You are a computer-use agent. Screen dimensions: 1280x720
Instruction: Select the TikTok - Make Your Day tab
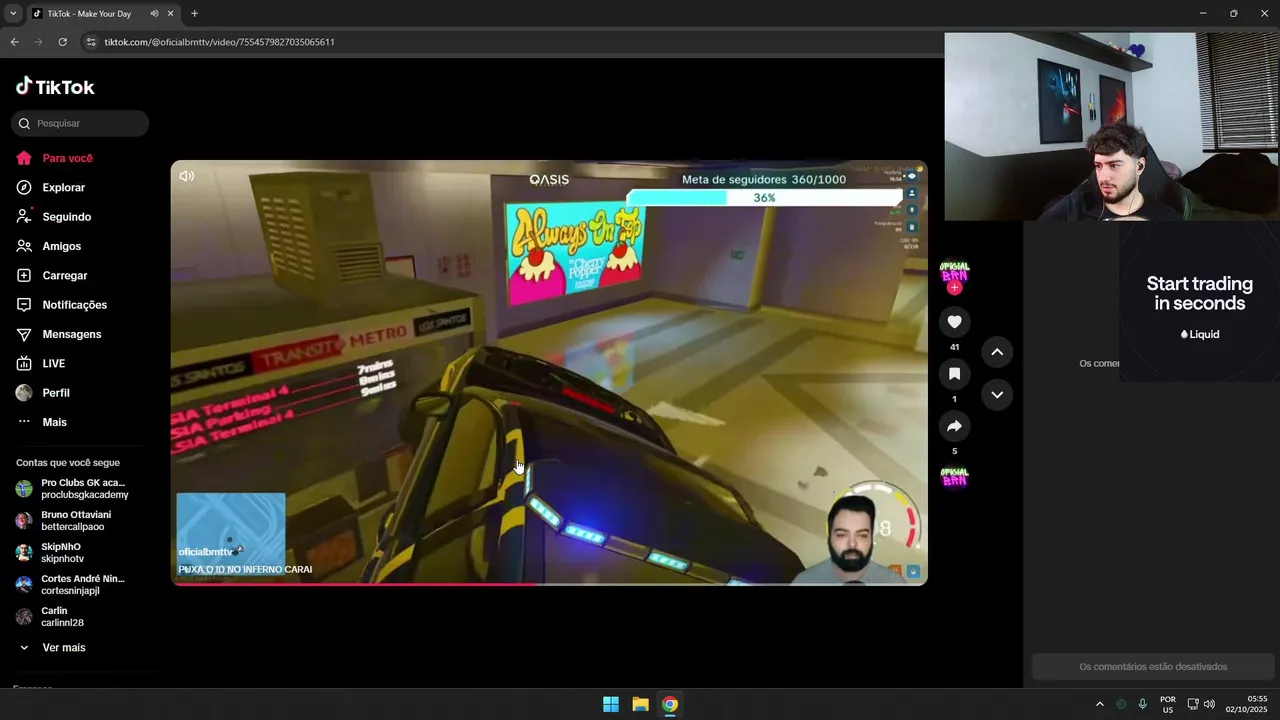click(x=104, y=14)
